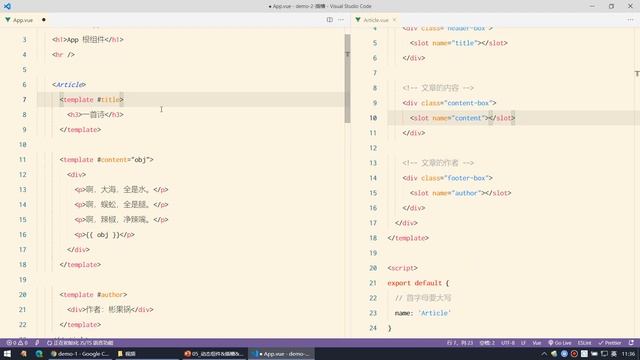Open more actions menu of the left editor group
Screen dimensions: 640x360
click(x=341, y=20)
